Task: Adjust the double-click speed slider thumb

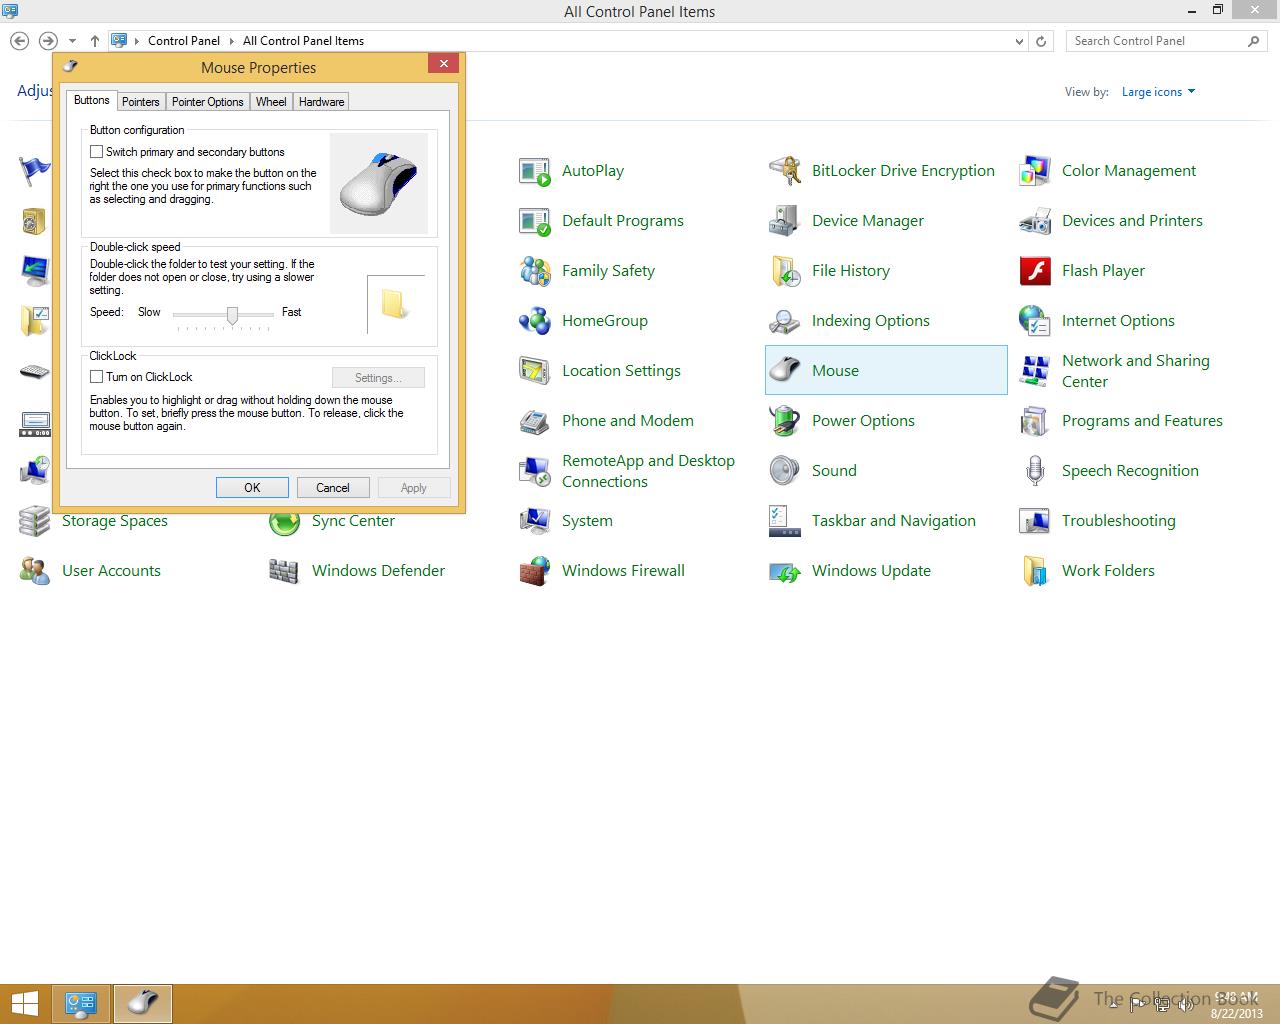Action: pos(232,316)
